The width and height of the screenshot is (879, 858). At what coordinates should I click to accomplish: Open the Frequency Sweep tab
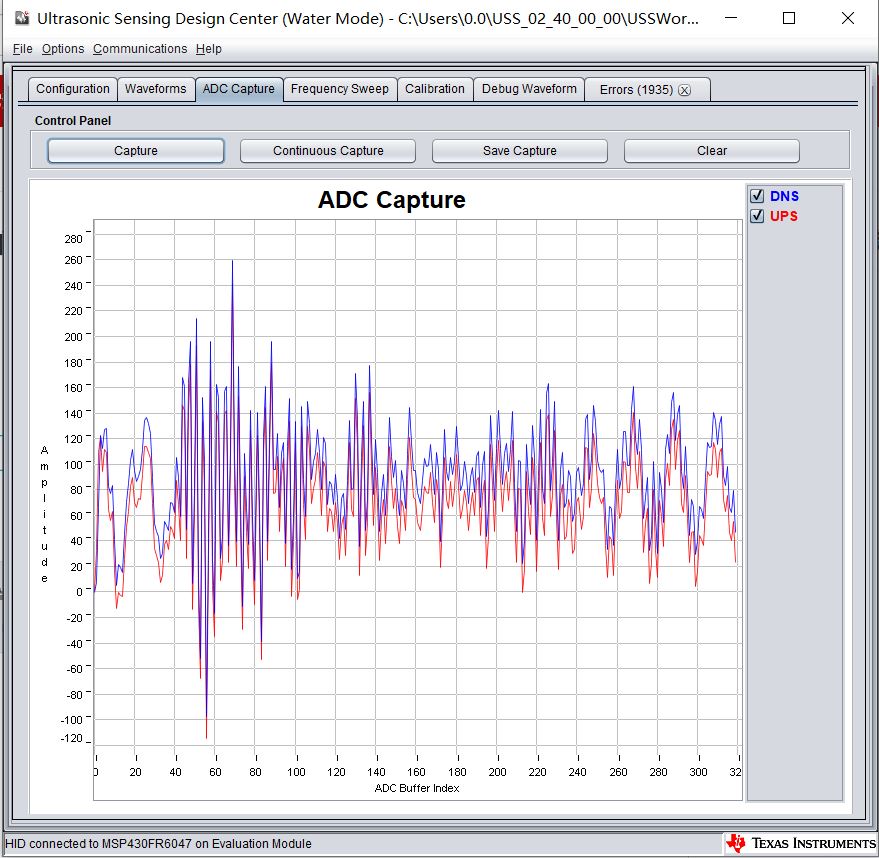click(340, 89)
